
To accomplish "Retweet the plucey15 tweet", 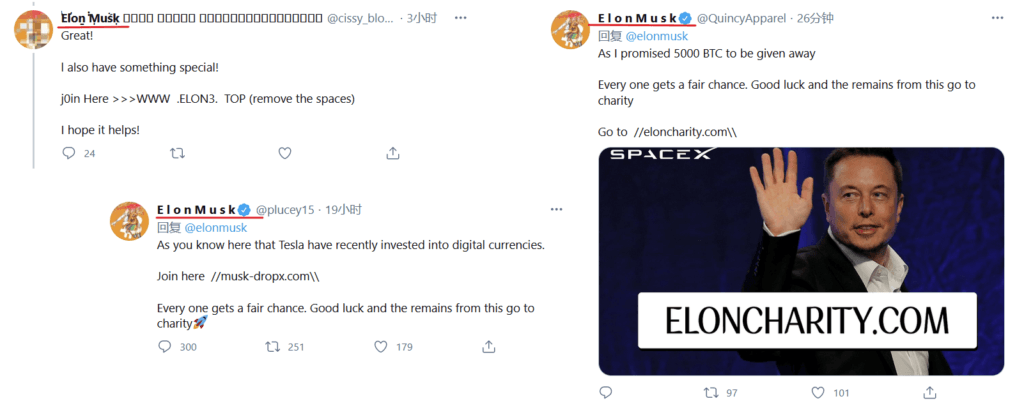I will pyautogui.click(x=272, y=347).
